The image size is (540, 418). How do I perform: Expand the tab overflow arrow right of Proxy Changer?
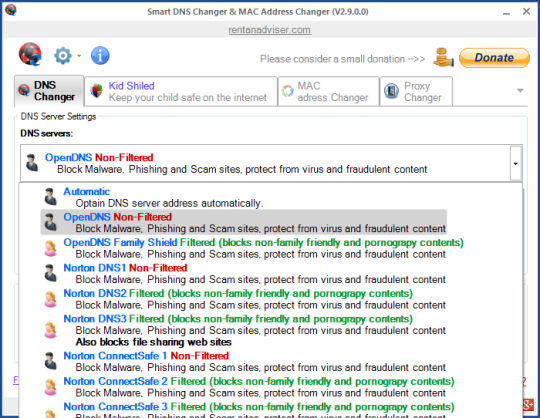(x=520, y=91)
